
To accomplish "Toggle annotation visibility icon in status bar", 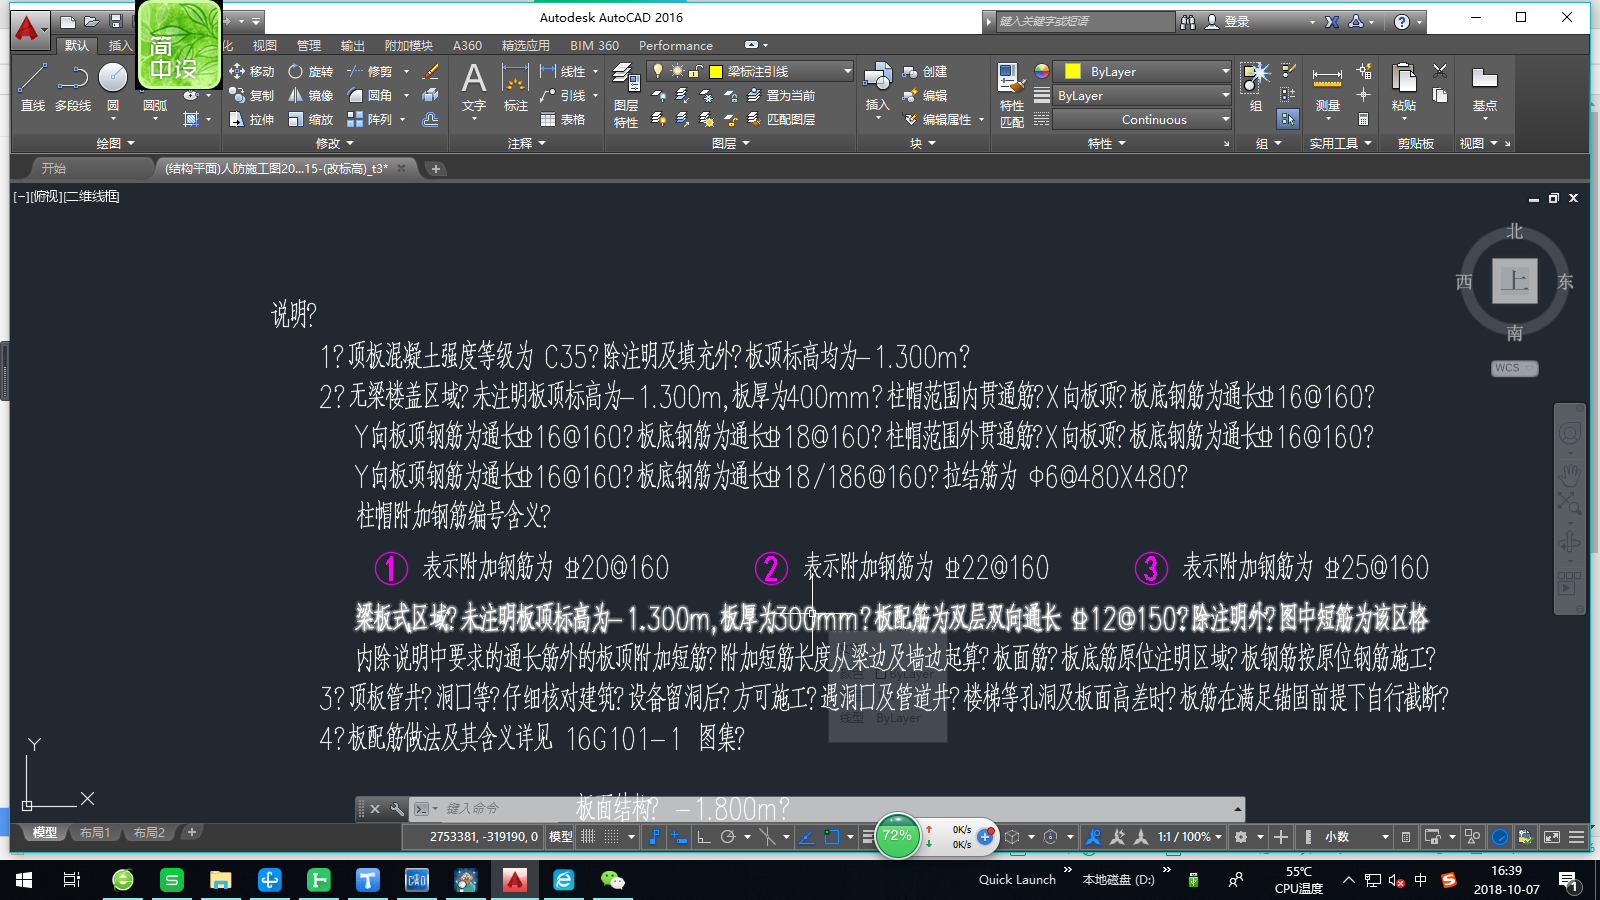I will pos(1093,837).
